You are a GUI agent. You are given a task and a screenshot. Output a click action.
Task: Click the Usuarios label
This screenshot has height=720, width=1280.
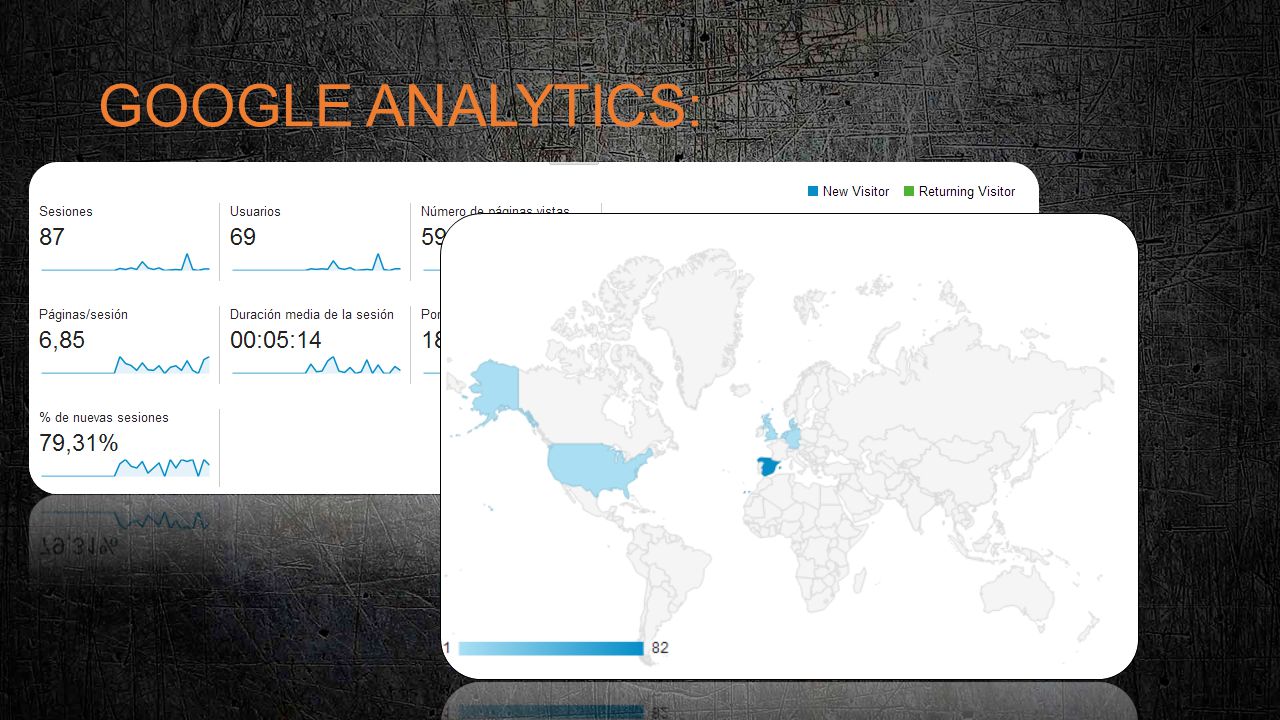point(255,211)
